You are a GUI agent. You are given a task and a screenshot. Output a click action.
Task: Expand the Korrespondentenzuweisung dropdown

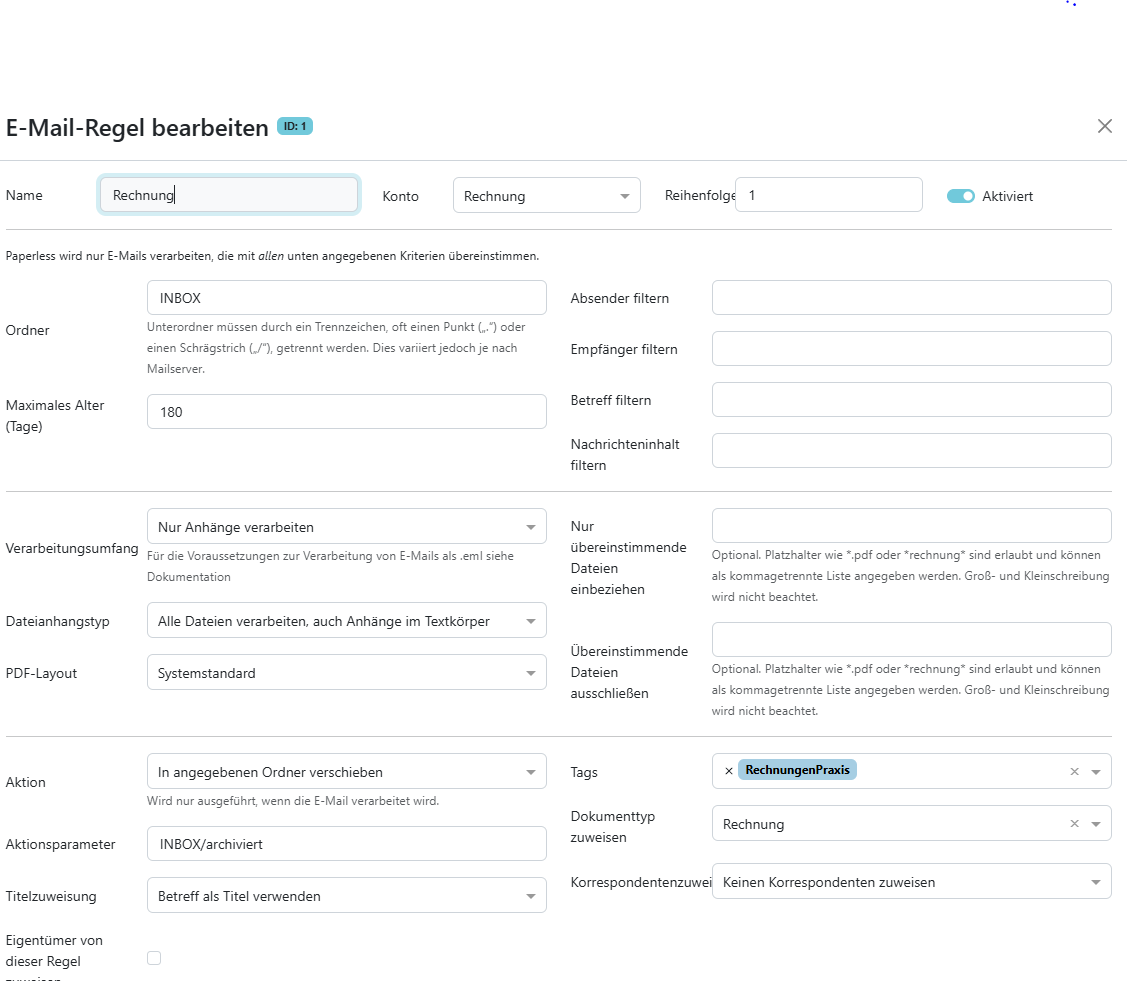911,882
